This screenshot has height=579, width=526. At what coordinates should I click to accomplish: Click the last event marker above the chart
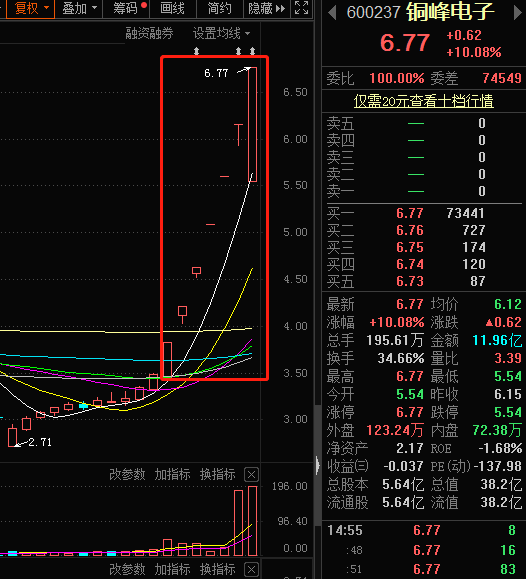pos(252,51)
